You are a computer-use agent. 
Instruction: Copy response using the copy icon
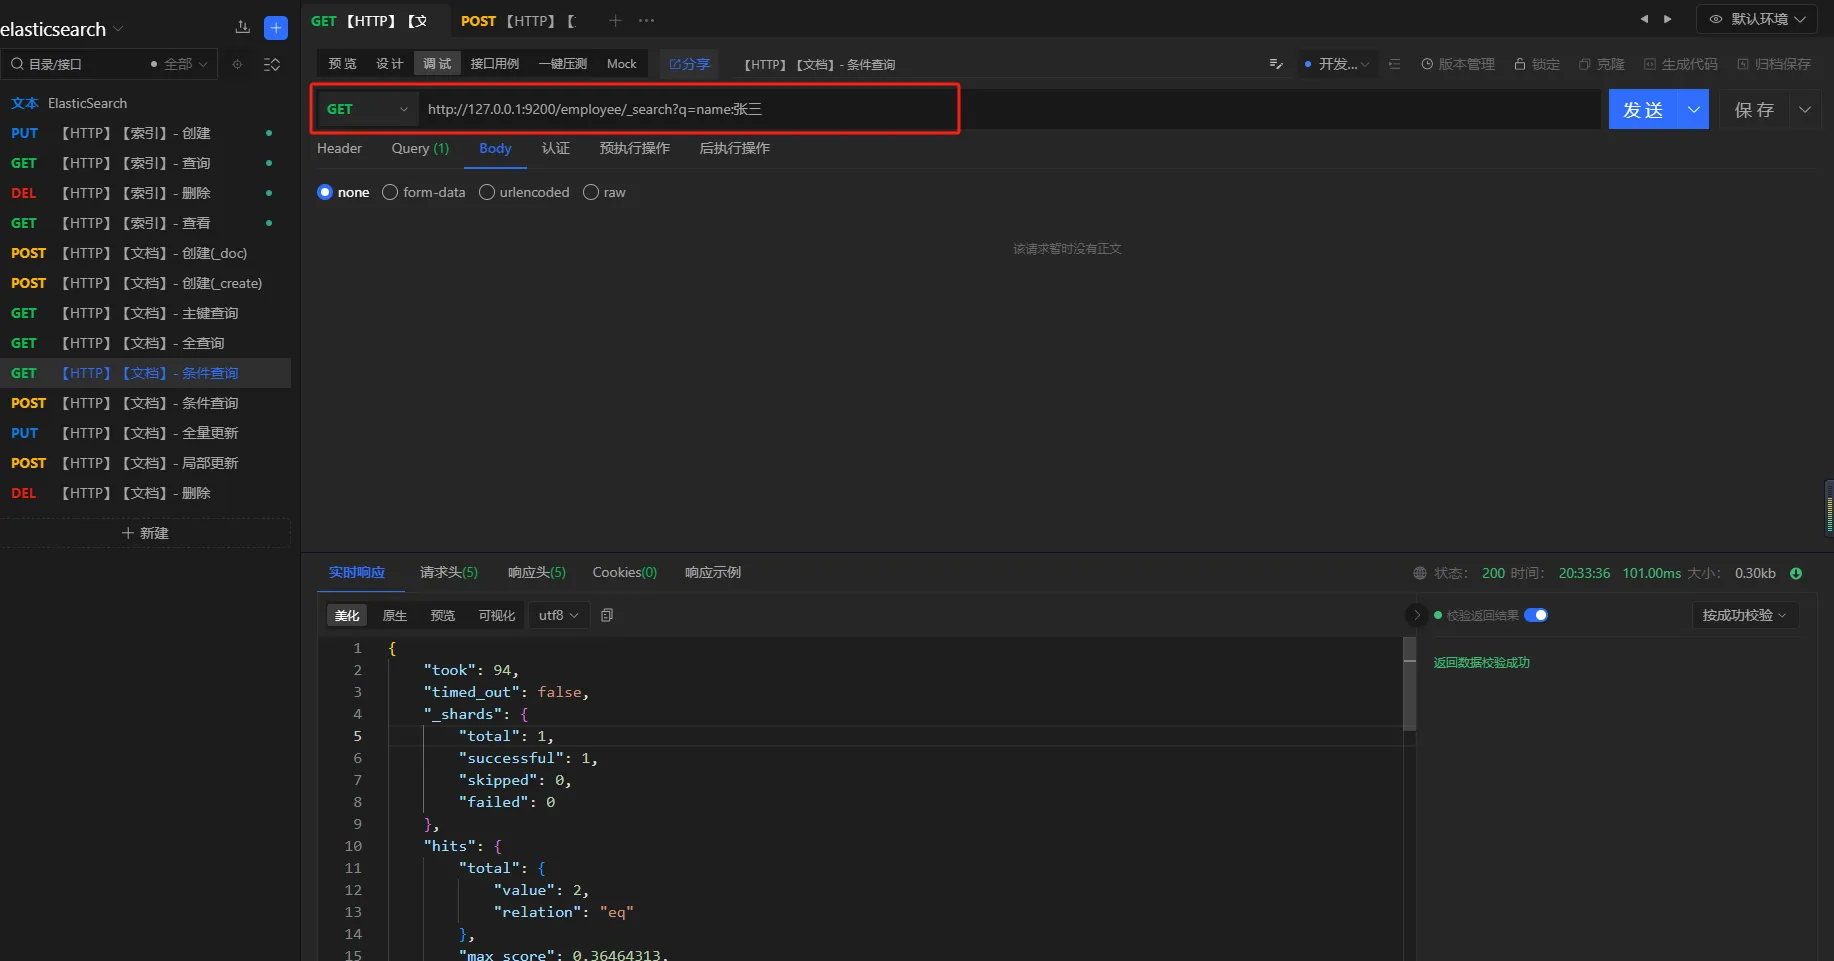607,615
